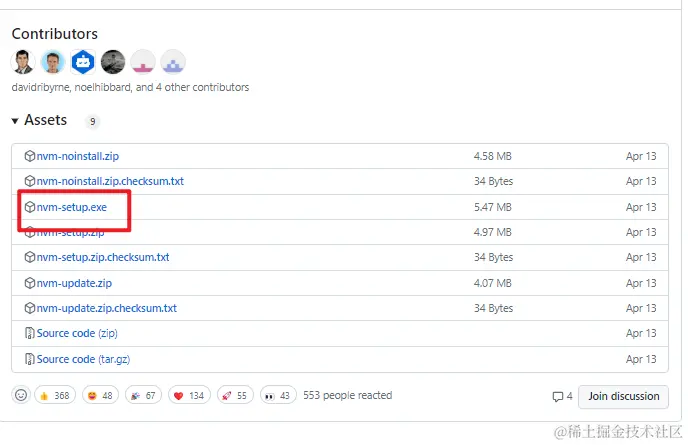Click zip file icon beside Source code (zip)

pos(29,334)
